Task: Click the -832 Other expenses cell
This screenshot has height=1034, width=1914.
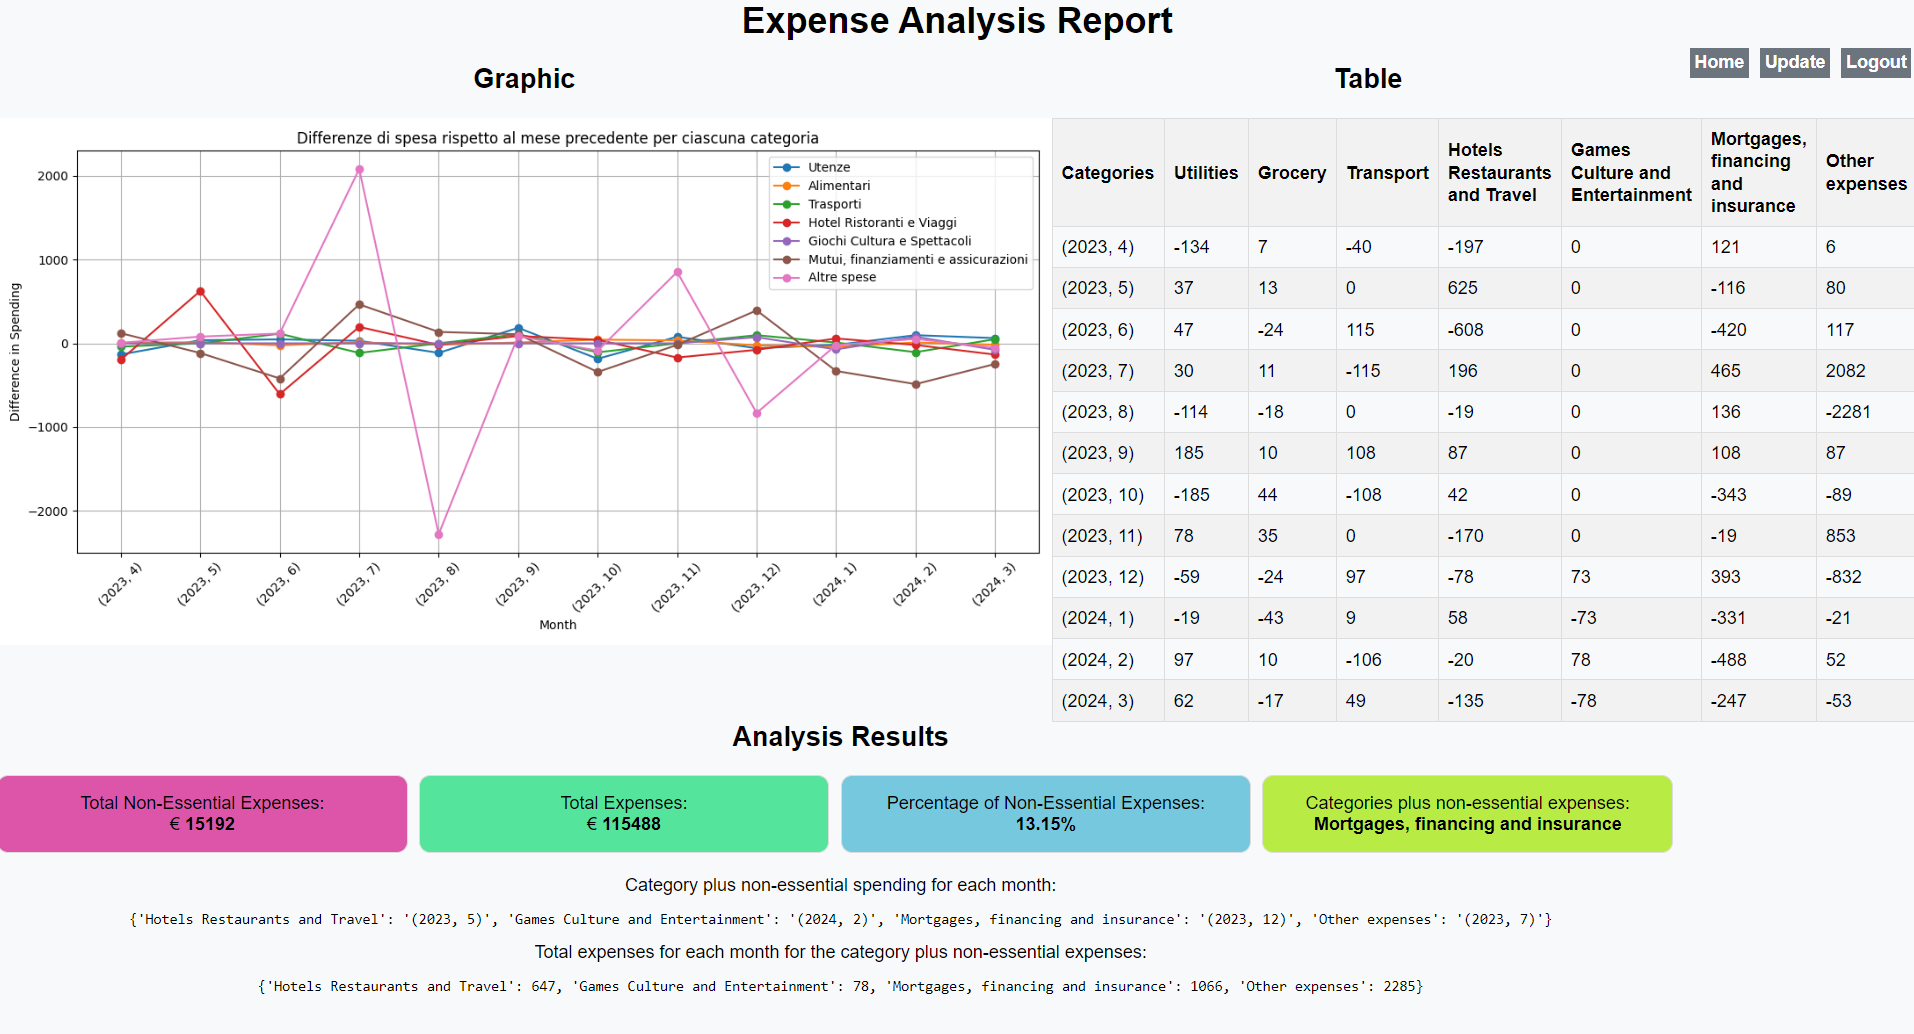Action: point(1865,577)
